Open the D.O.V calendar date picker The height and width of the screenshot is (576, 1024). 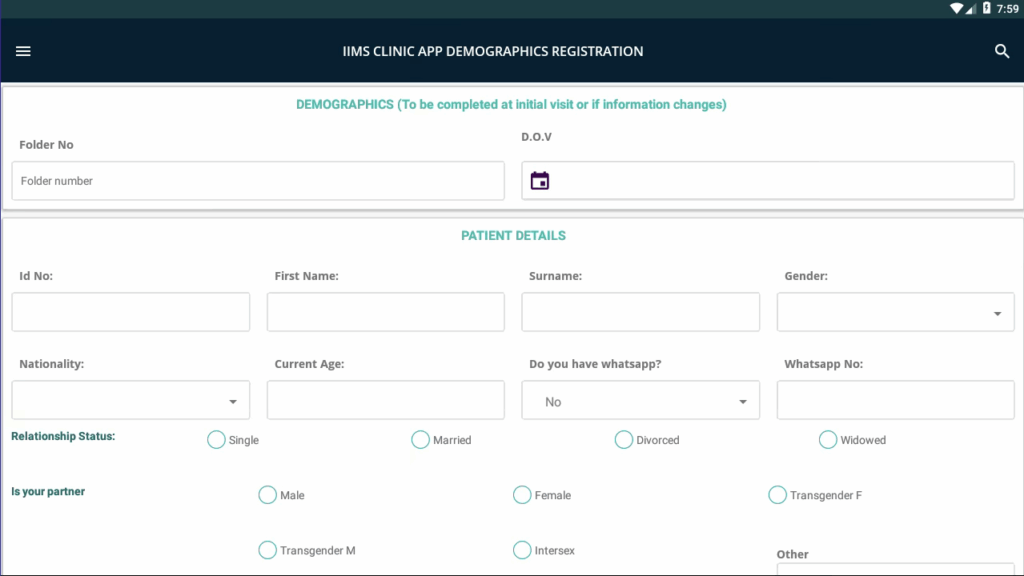point(540,181)
